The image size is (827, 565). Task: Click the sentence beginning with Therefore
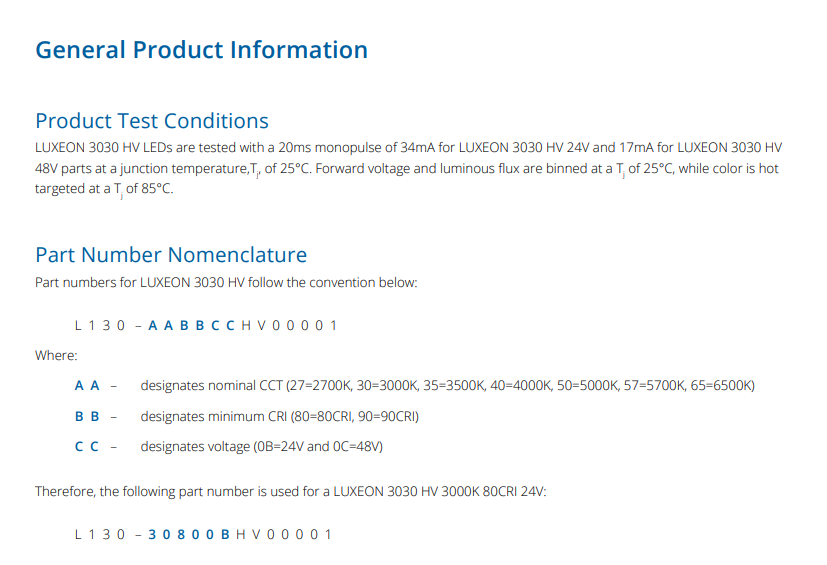[291, 491]
